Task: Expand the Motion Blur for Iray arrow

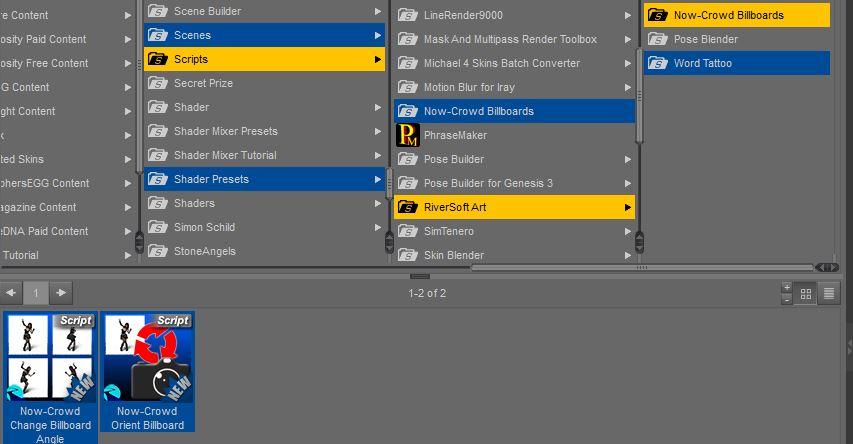Action: pos(627,87)
